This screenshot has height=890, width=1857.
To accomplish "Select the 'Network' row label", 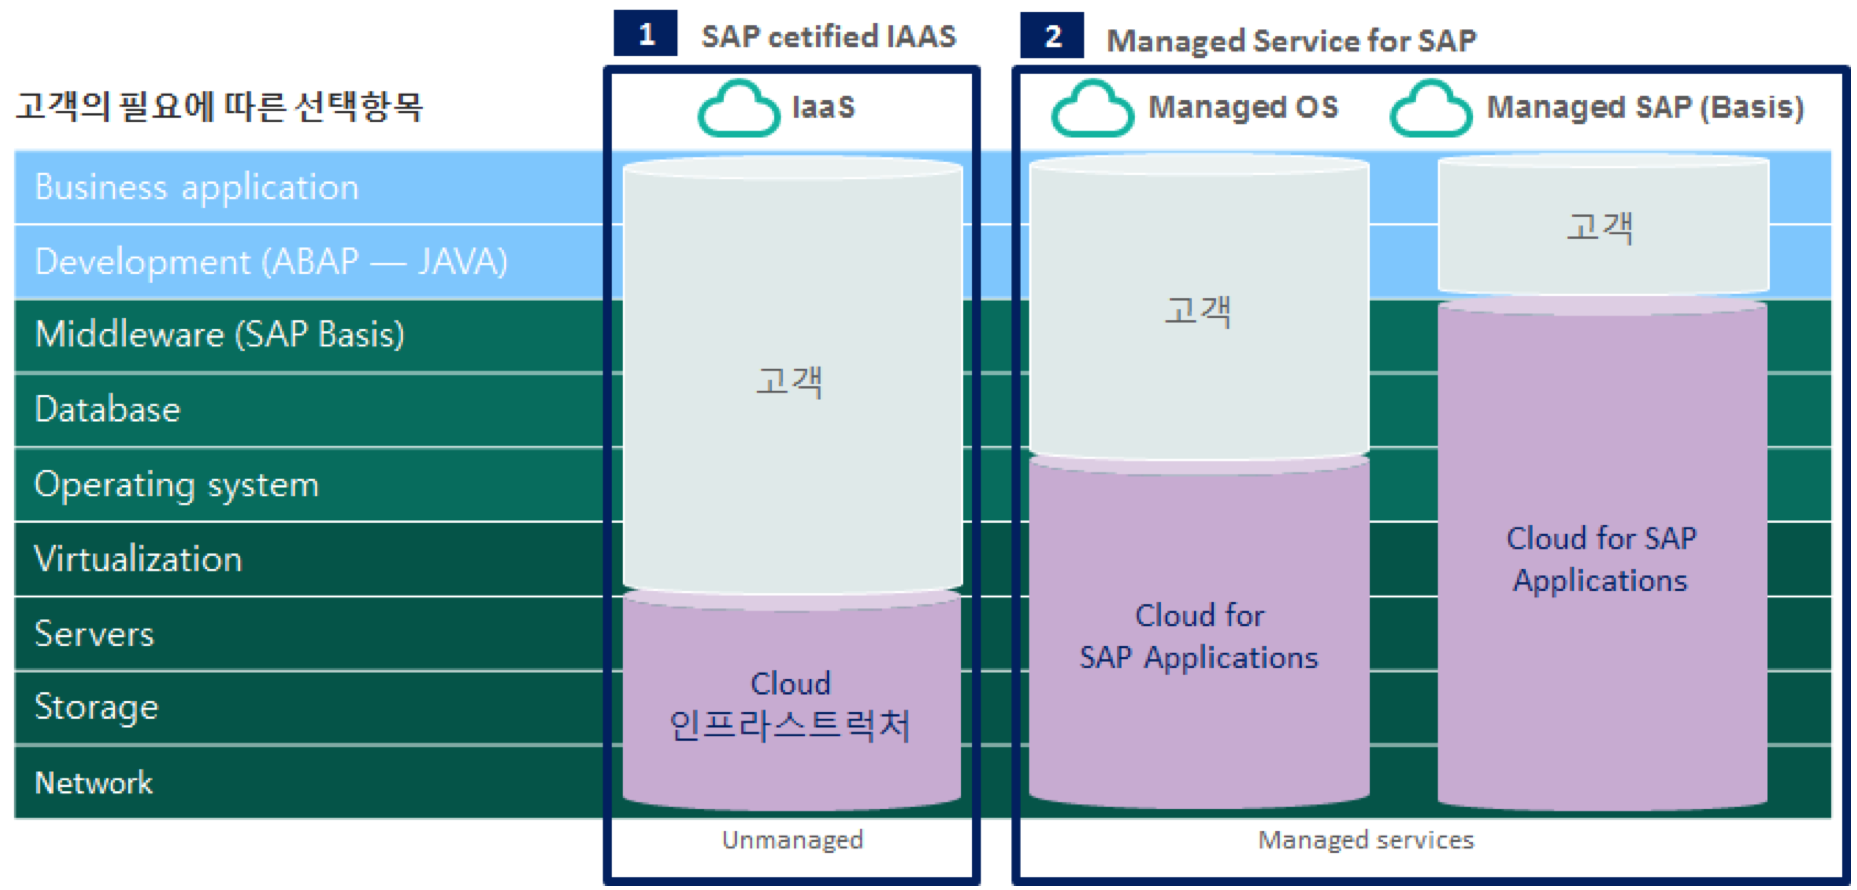I will [x=94, y=783].
